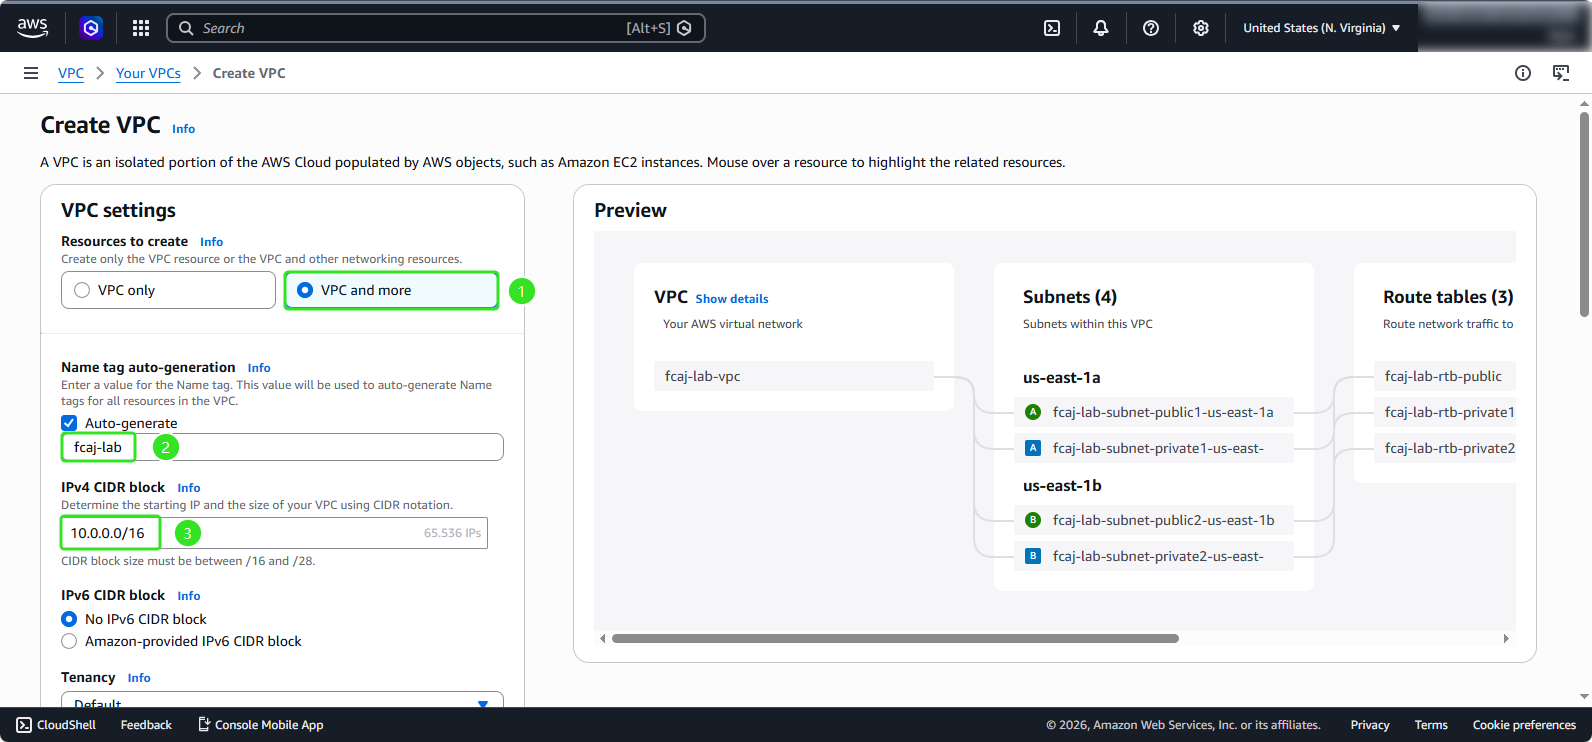Toggle the hamburger side navigation menu
The height and width of the screenshot is (742, 1592).
tap(31, 73)
